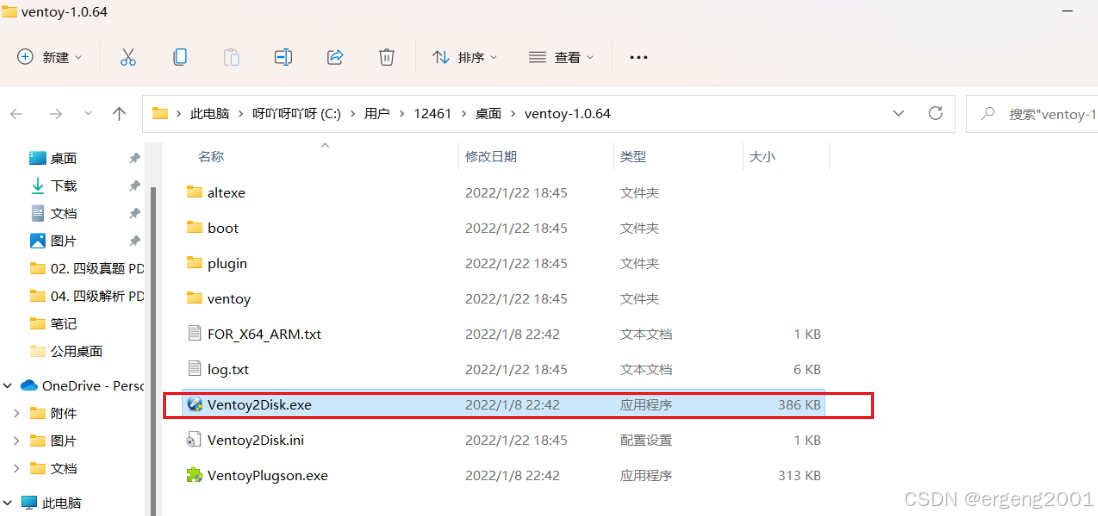Click 桌面 breadcrumb in address bar

tap(489, 114)
